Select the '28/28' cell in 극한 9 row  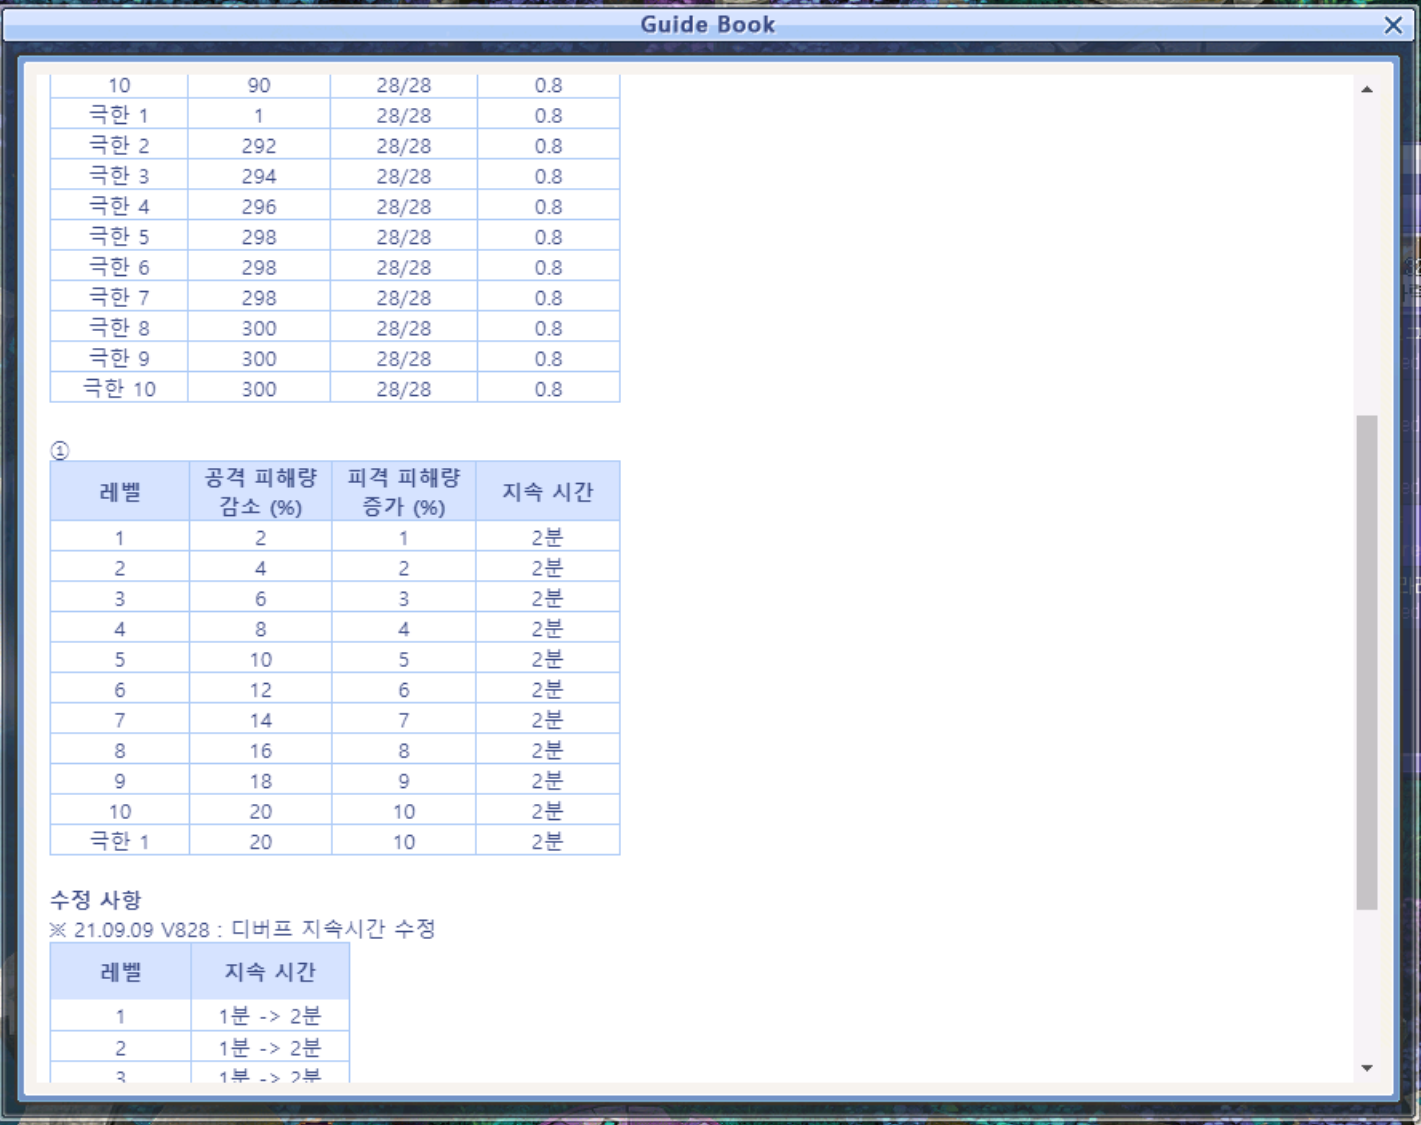point(404,359)
